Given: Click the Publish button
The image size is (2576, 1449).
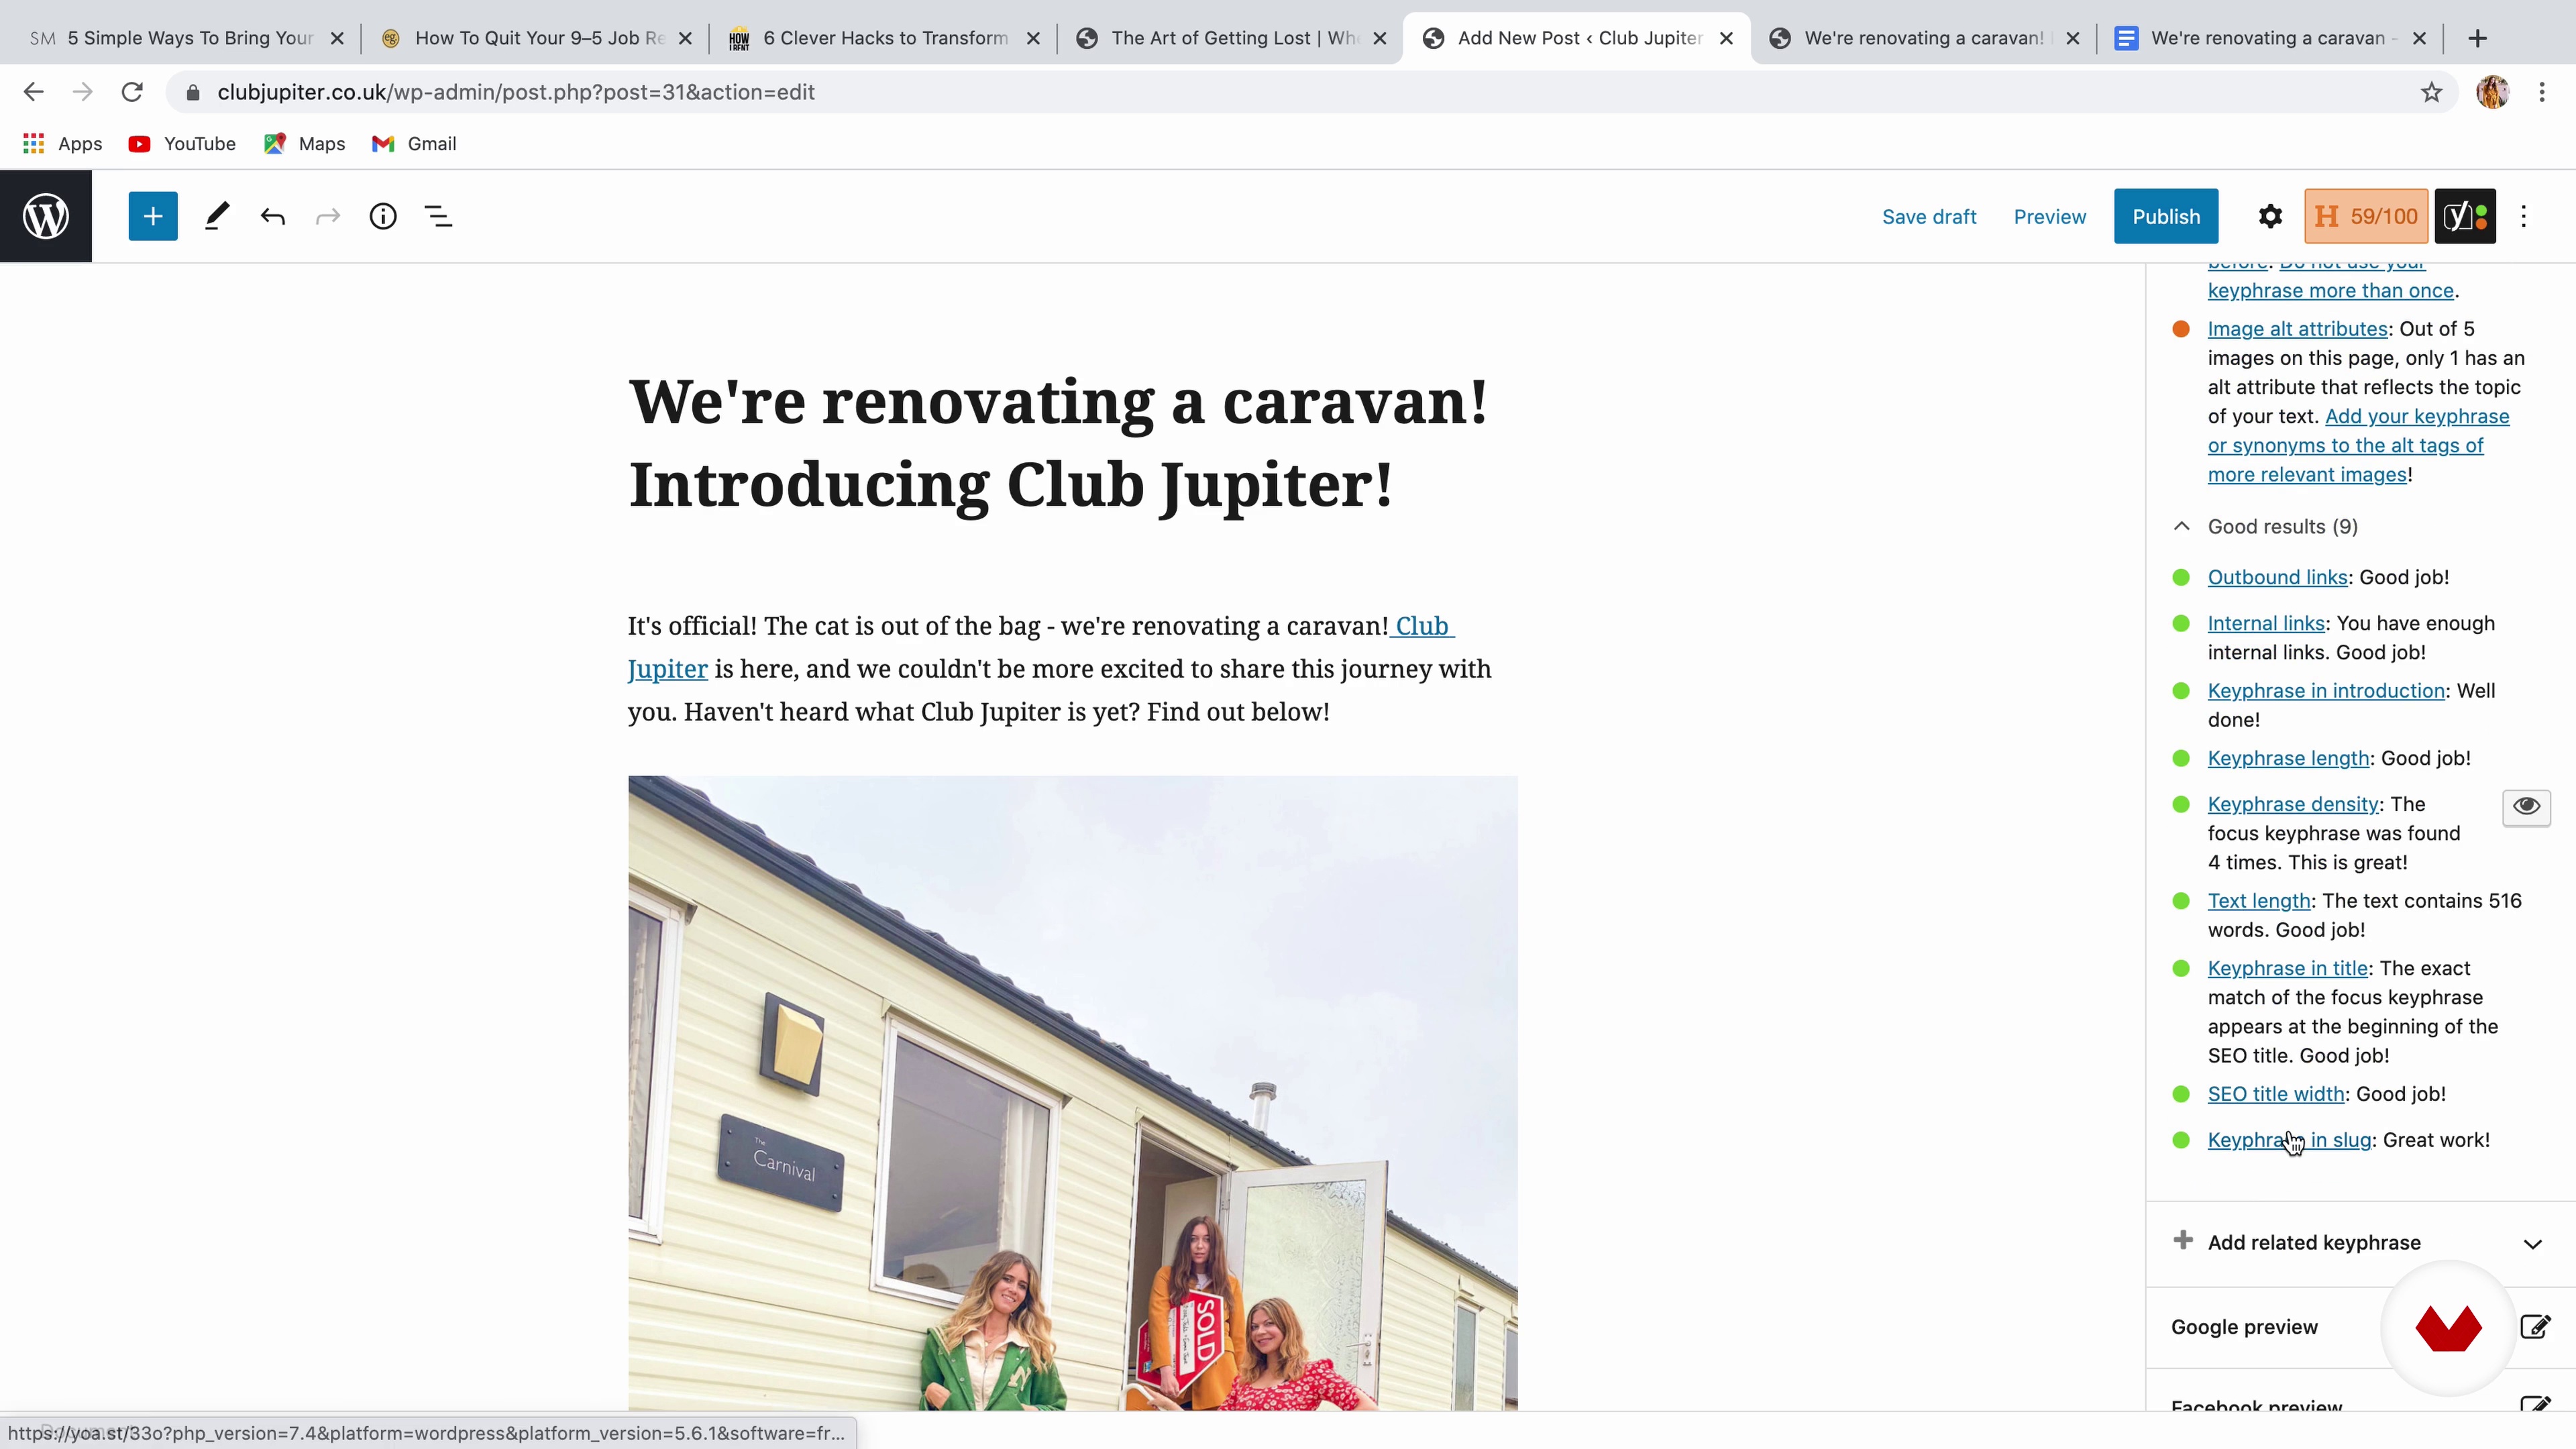Looking at the screenshot, I should (x=2166, y=216).
